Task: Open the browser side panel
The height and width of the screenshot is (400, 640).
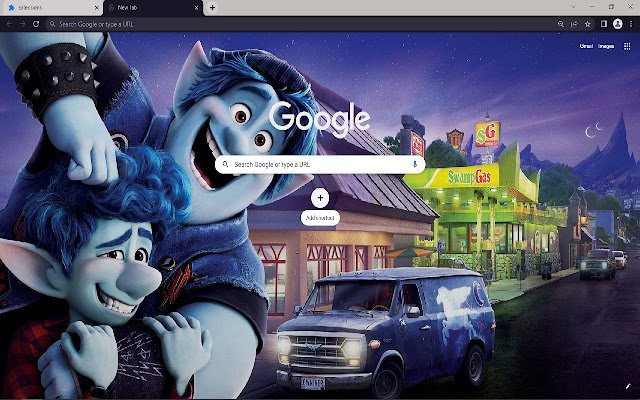Action: point(604,24)
